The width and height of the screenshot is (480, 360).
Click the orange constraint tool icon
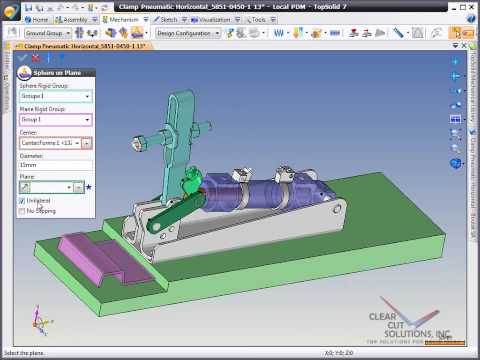pyautogui.click(x=123, y=33)
